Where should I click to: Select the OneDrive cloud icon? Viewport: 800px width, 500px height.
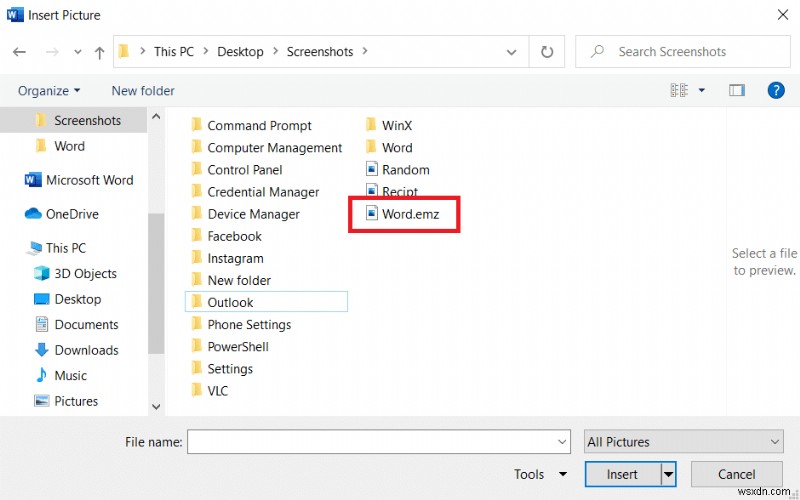33,214
